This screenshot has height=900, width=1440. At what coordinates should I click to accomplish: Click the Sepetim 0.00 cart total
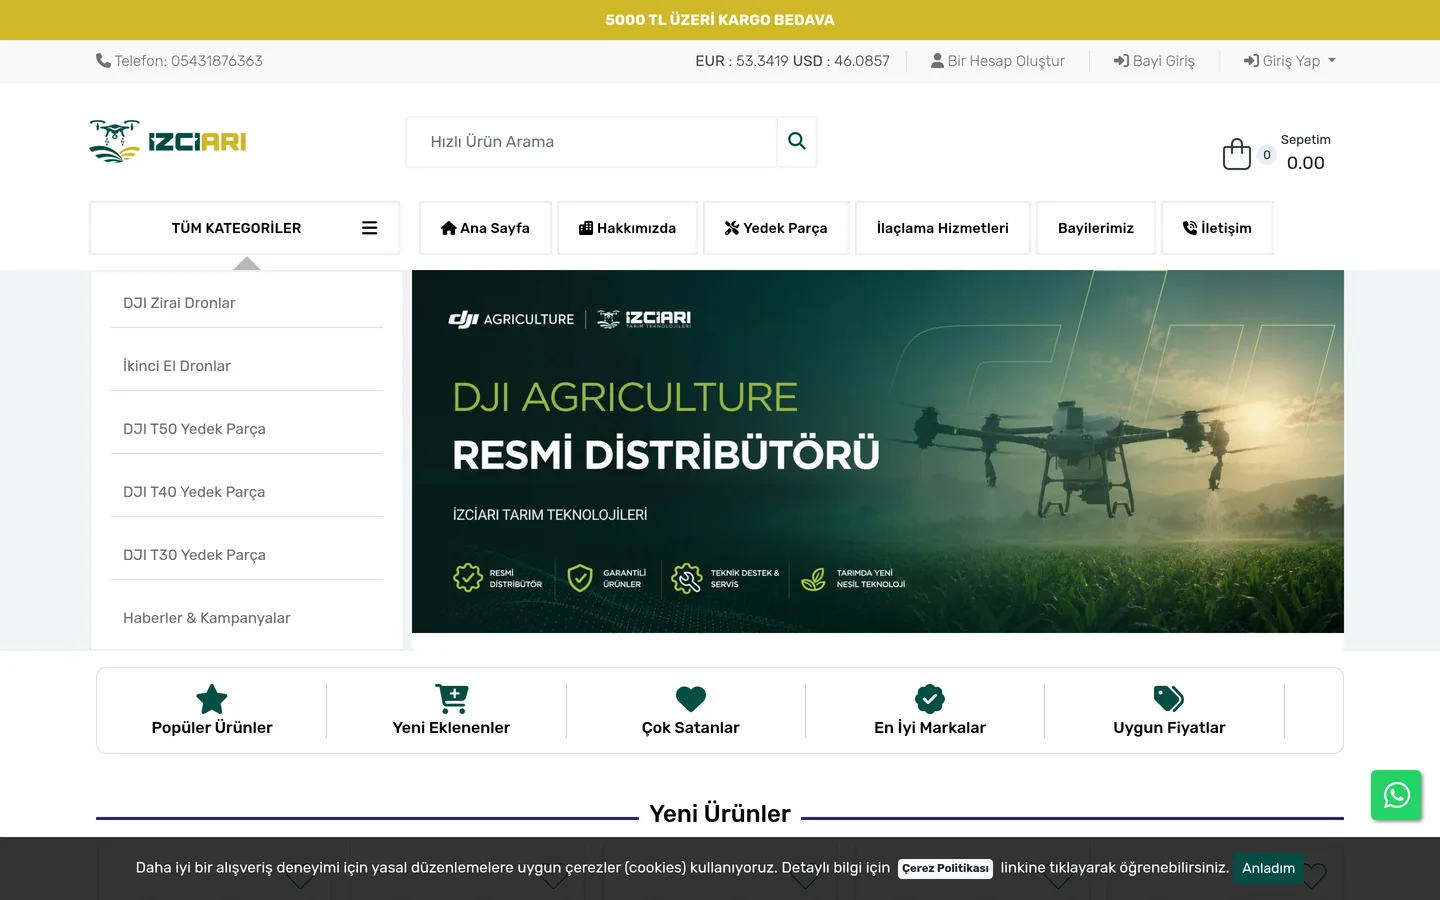point(1305,153)
